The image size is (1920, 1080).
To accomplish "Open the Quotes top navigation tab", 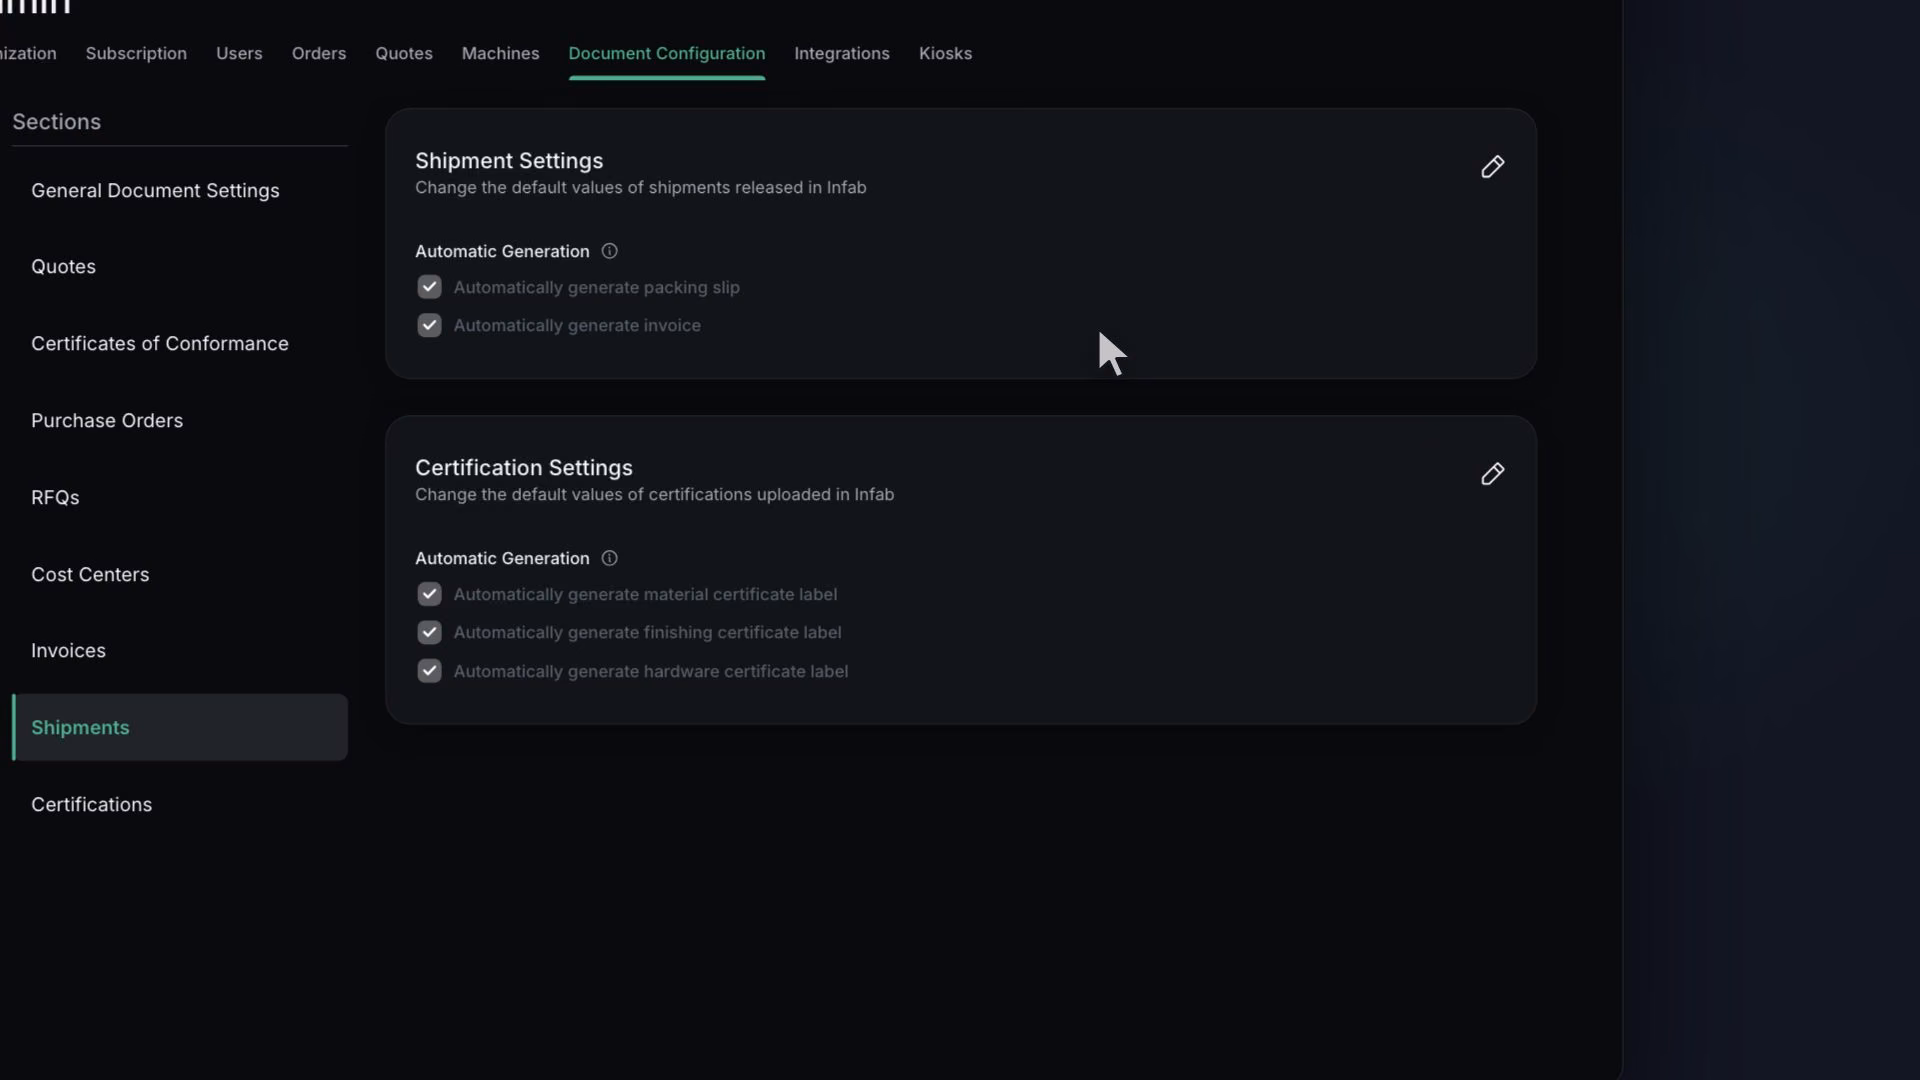I will click(x=404, y=53).
